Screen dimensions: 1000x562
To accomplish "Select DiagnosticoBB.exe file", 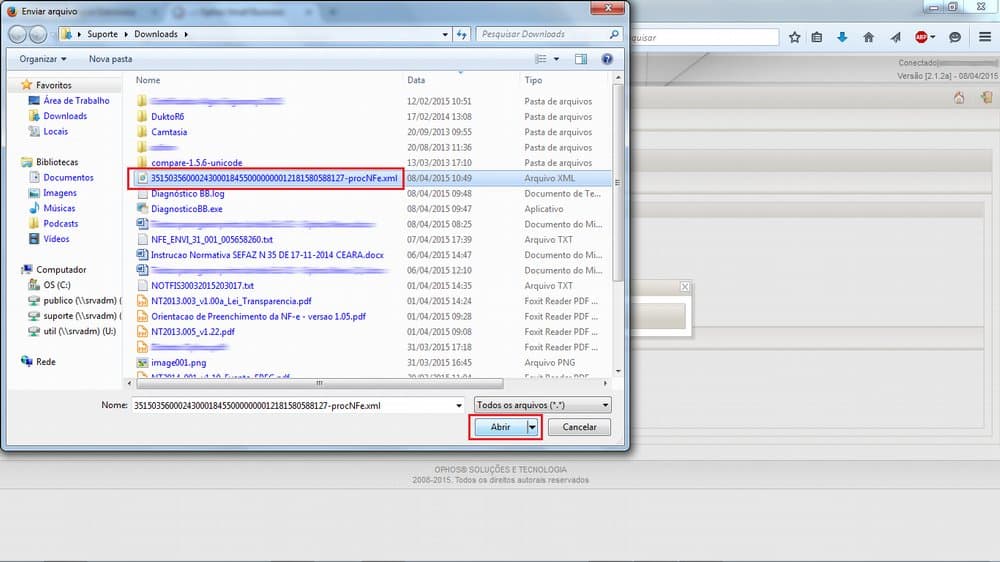I will pyautogui.click(x=186, y=209).
